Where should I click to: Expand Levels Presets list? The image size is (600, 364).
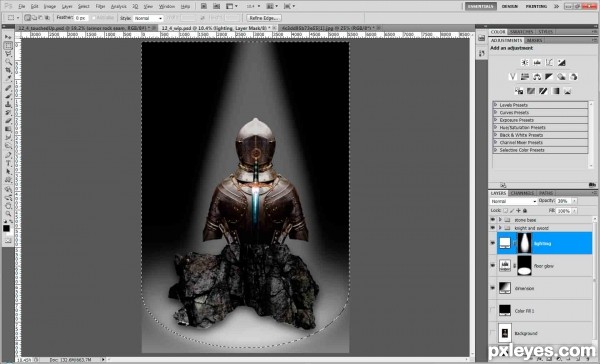tap(496, 104)
